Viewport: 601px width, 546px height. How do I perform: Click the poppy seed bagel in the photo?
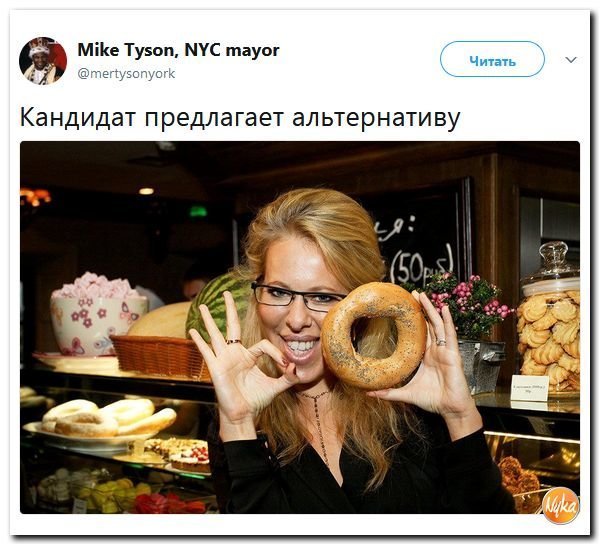[x=374, y=336]
